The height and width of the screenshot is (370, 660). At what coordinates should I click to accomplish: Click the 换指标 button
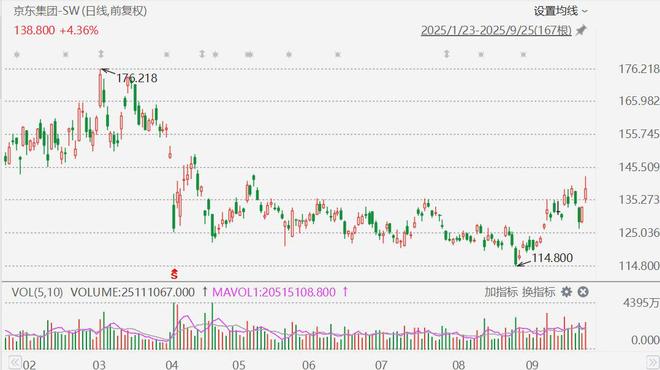(x=539, y=292)
